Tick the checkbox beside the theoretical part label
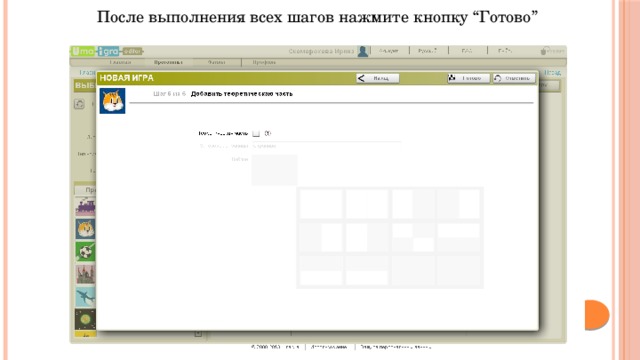The image size is (640, 360). pyautogui.click(x=256, y=133)
